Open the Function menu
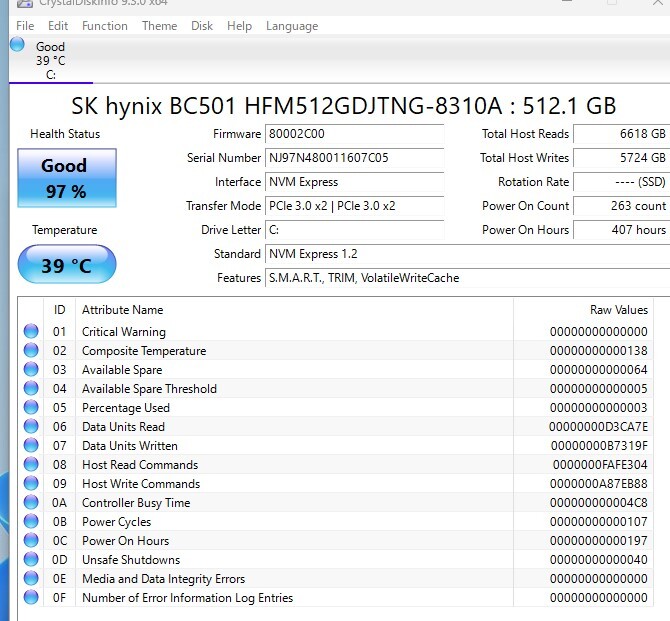Image resolution: width=670 pixels, height=621 pixels. tap(104, 26)
